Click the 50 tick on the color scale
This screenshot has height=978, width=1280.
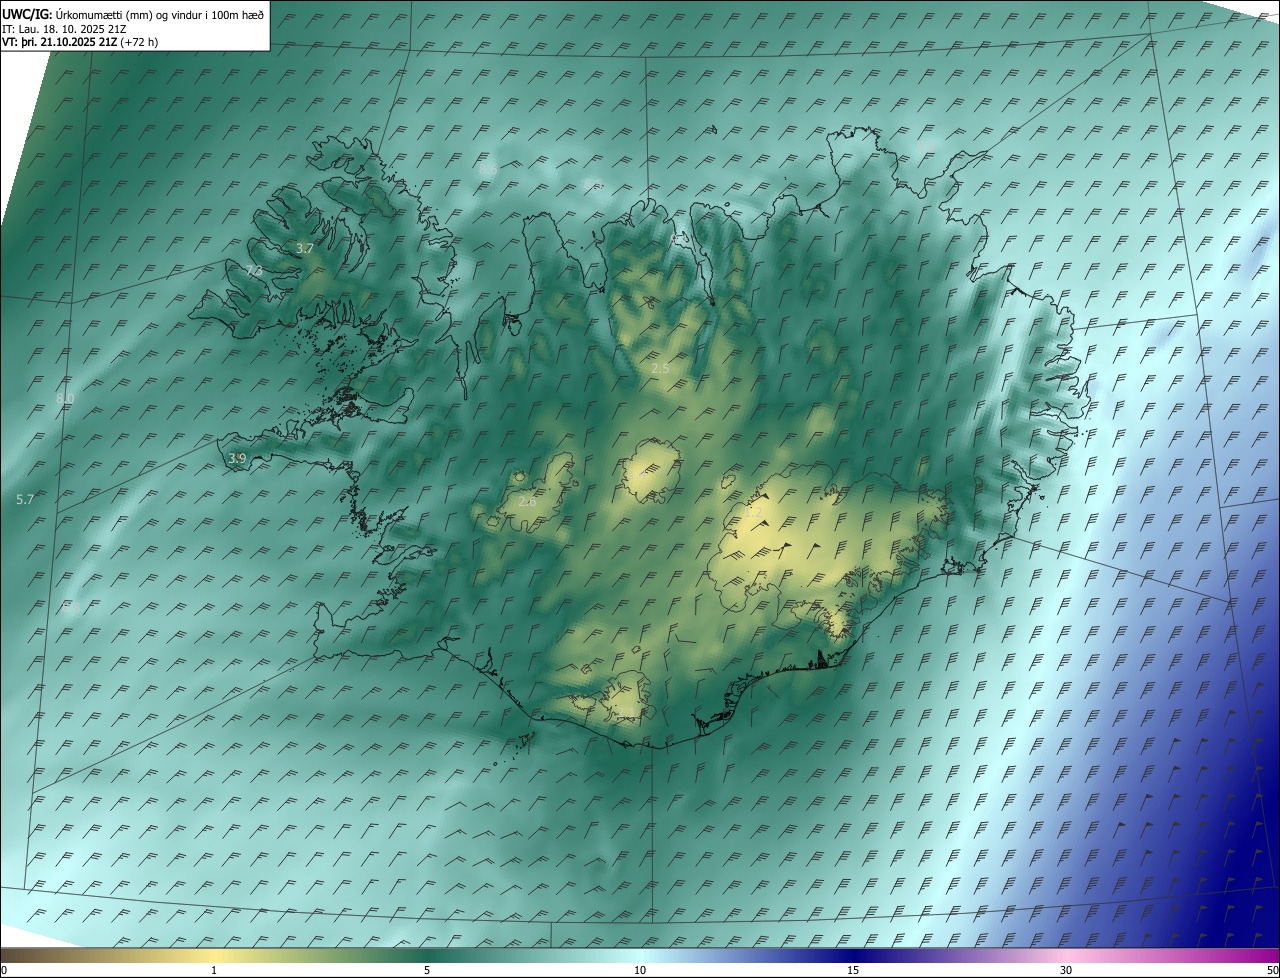(1272, 970)
